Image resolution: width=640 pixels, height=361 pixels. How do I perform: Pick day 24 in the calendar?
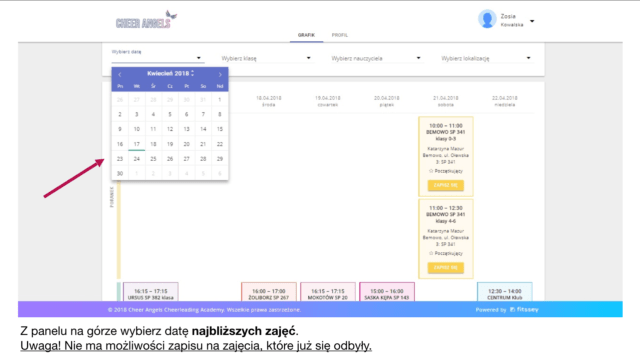137,159
